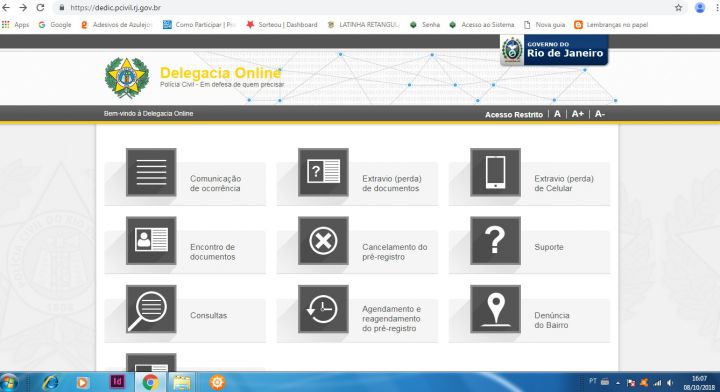Open the Senha bookmark
Image resolution: width=720 pixels, height=392 pixels.
tap(425, 25)
